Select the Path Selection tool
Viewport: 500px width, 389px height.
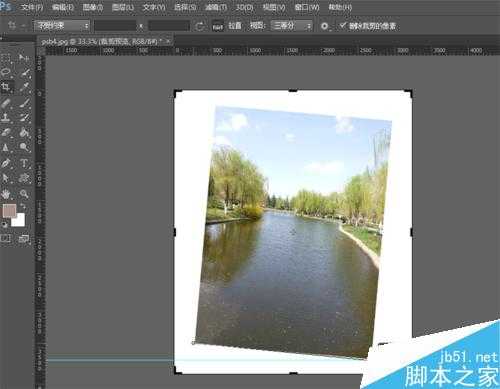pyautogui.click(x=6, y=178)
